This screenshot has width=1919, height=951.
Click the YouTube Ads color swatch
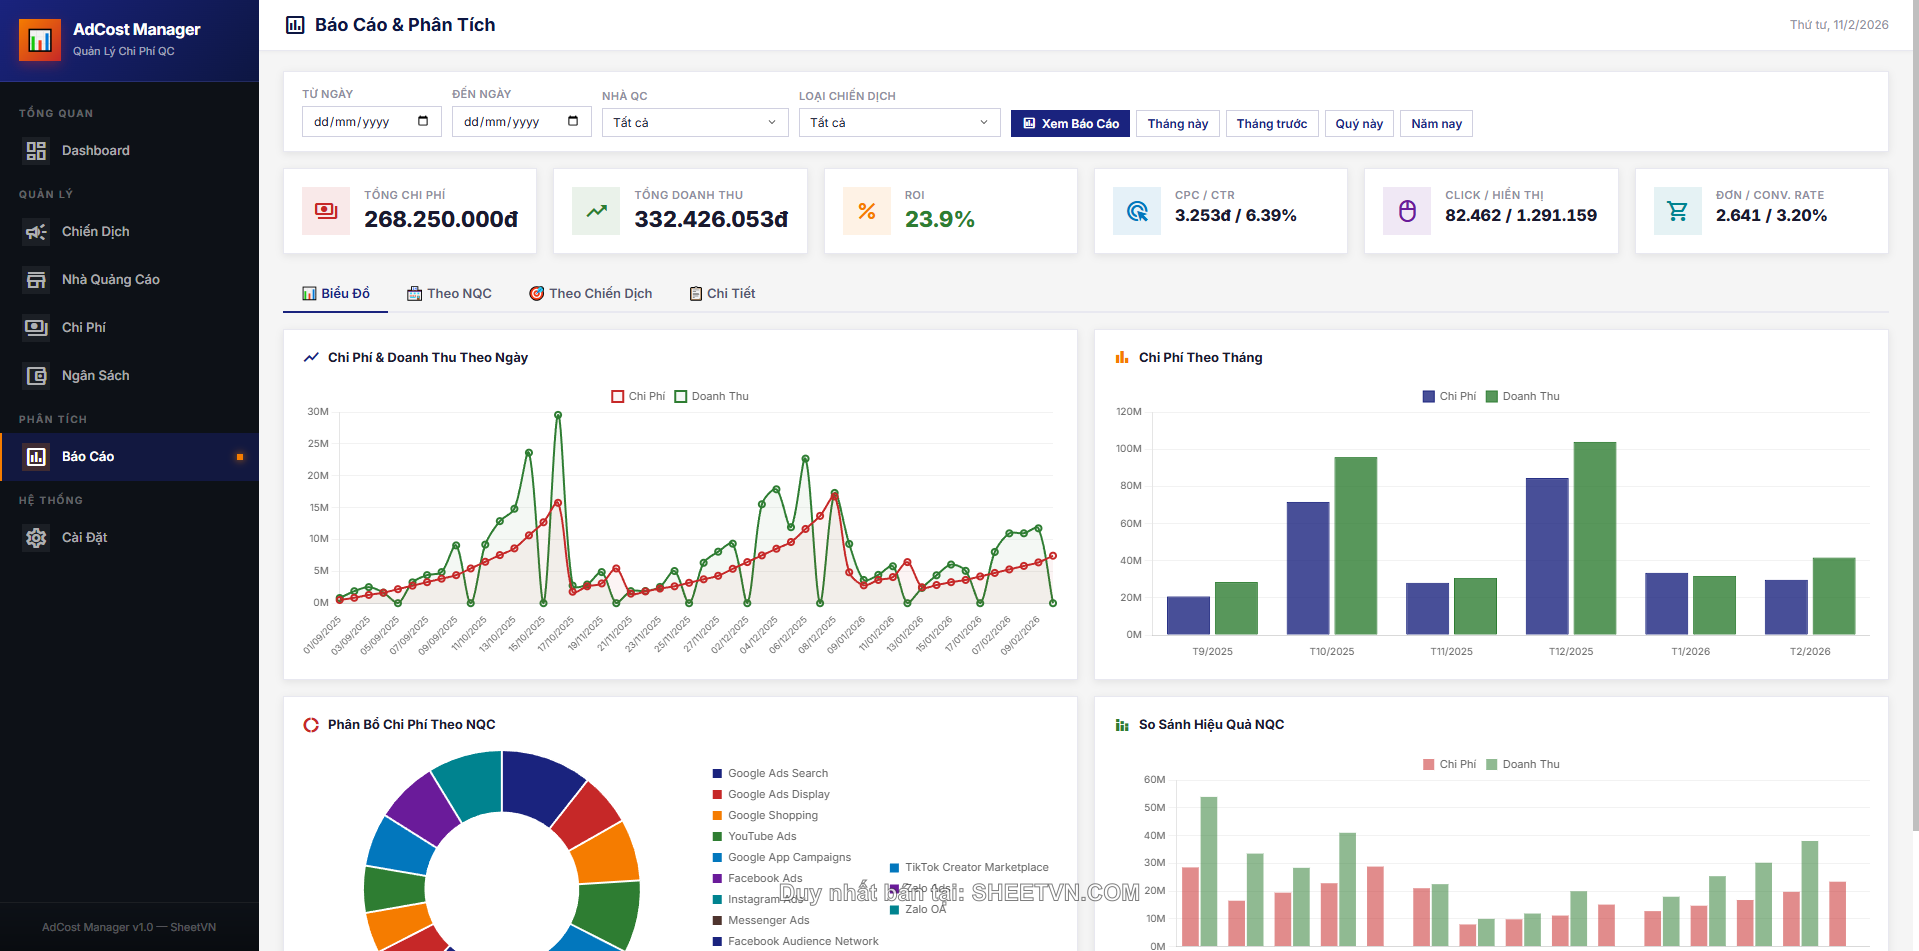(716, 836)
